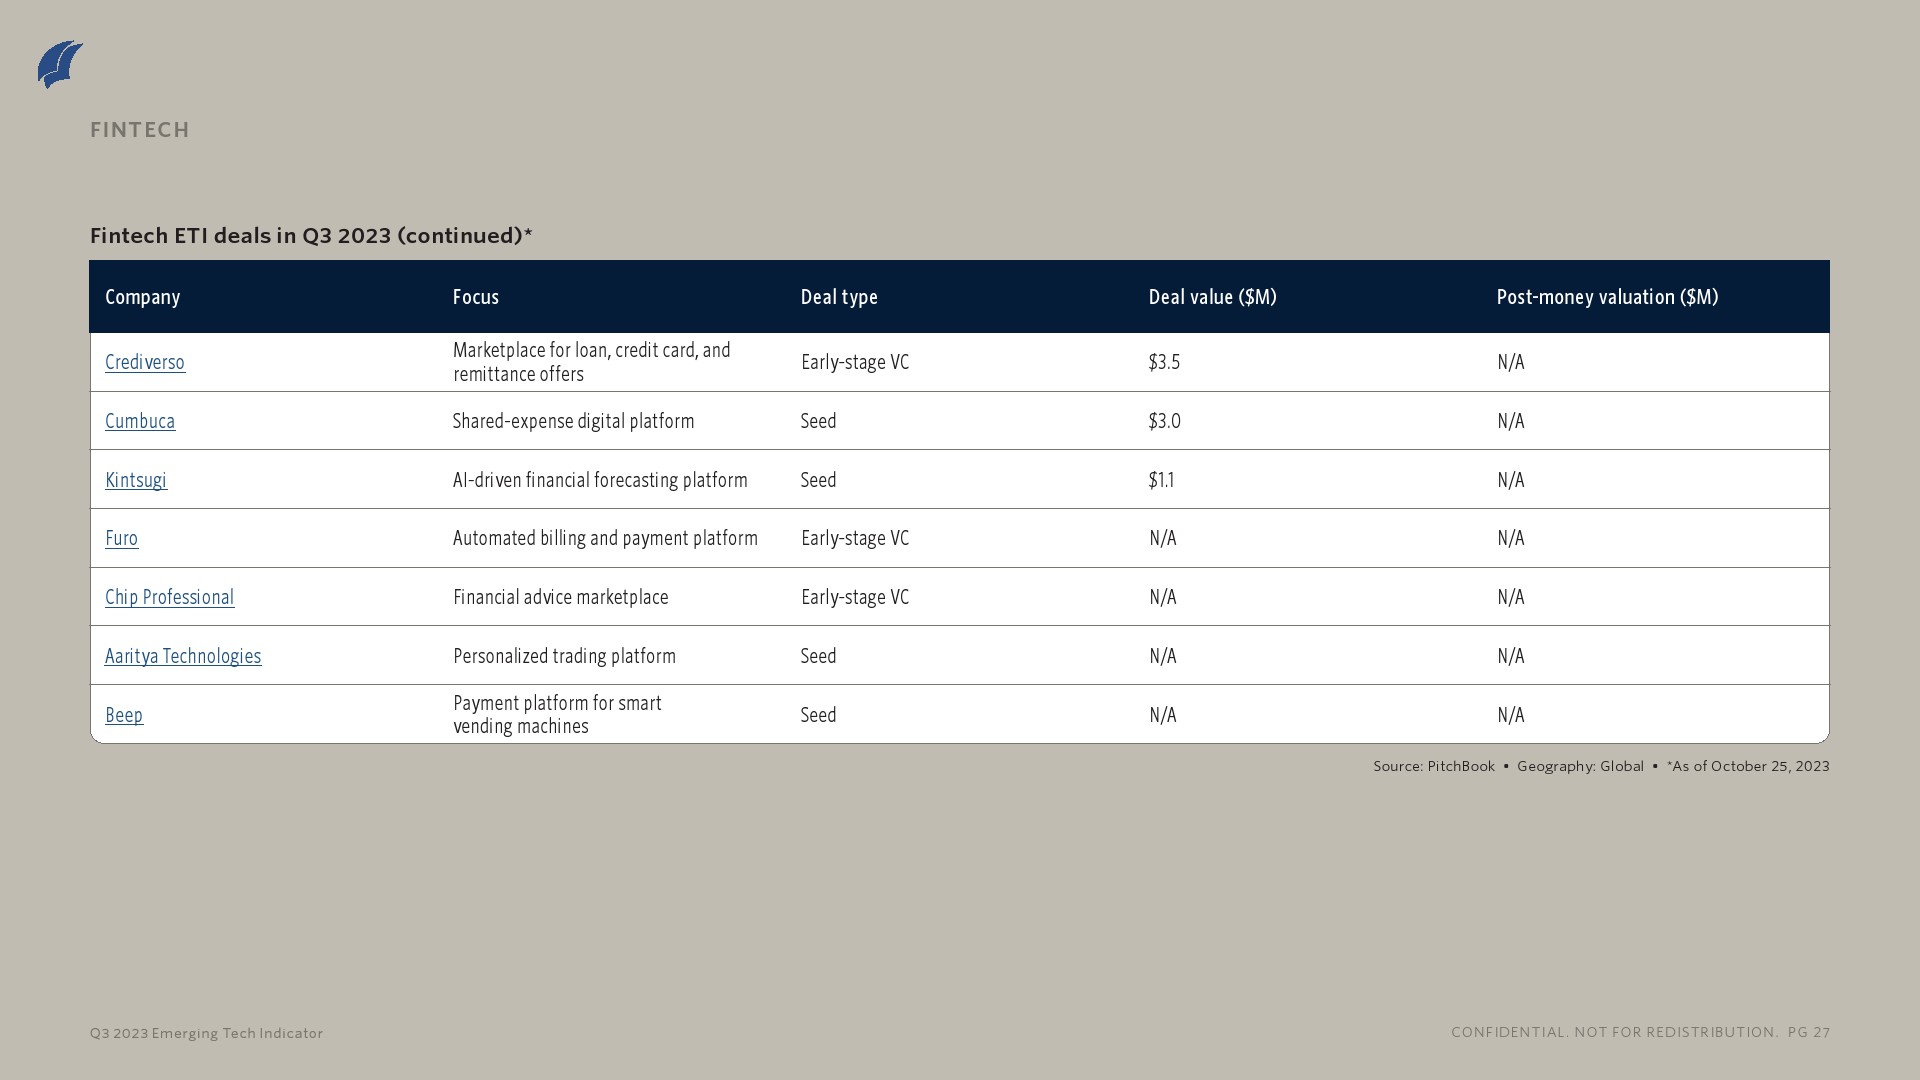The height and width of the screenshot is (1080, 1920).
Task: Select the Company column header
Action: pyautogui.click(x=143, y=297)
